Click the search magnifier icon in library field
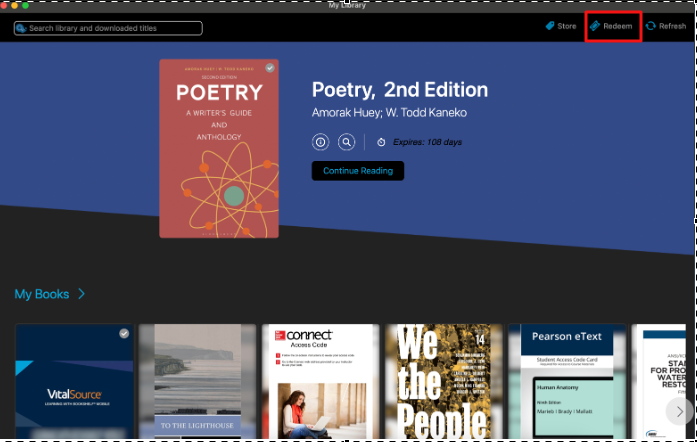697x442 pixels. (x=21, y=28)
